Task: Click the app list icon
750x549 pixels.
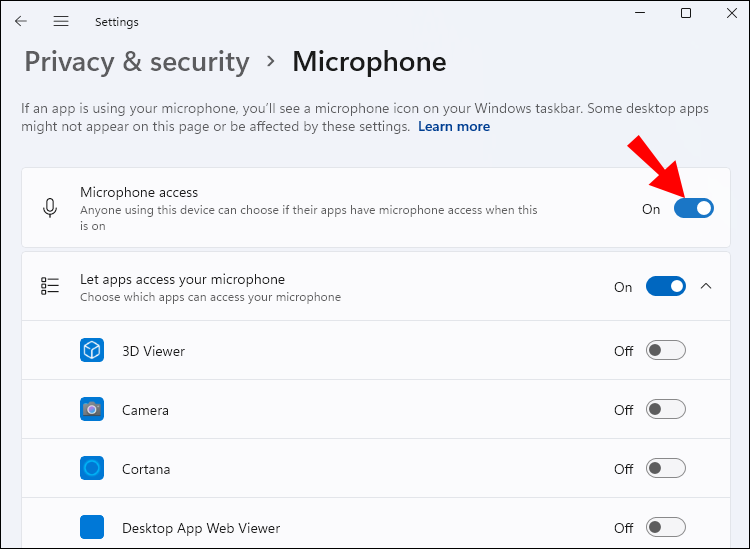Action: (x=49, y=287)
